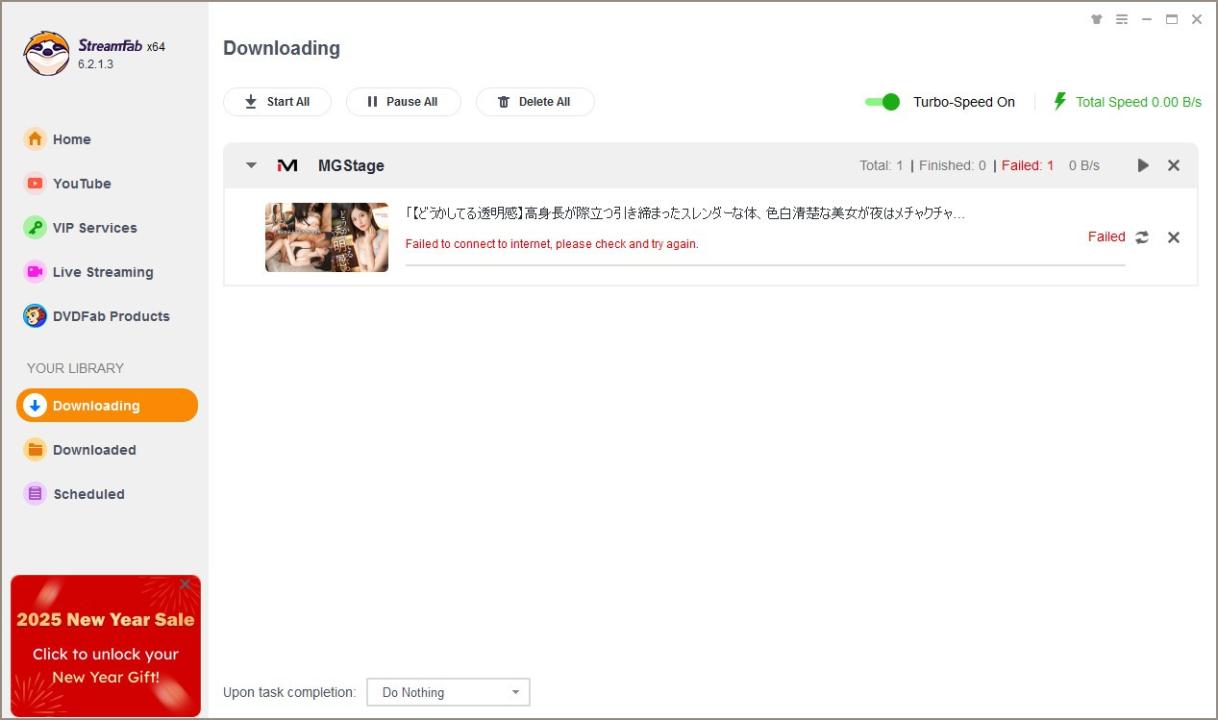Click the 'Finished: 0' counter text
The width and height of the screenshot is (1218, 720).
click(x=952, y=166)
